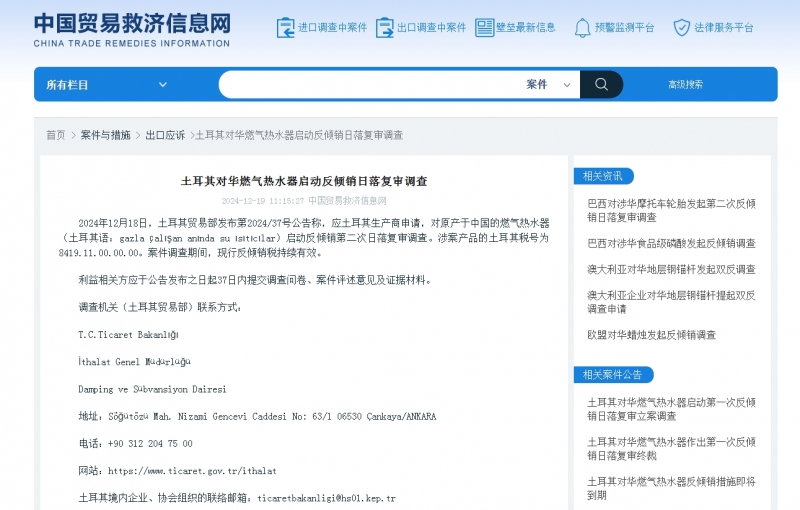The height and width of the screenshot is (510, 800).
Task: Click the 中国贸易救济信息网 site logo
Action: tap(132, 28)
